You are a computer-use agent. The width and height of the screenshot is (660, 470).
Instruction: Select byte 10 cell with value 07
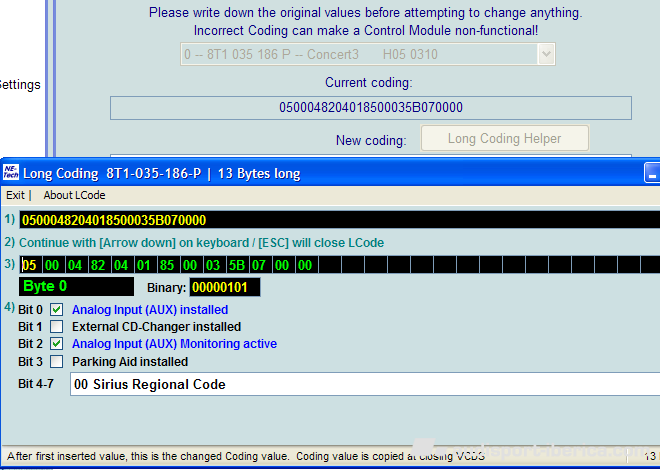coord(259,265)
